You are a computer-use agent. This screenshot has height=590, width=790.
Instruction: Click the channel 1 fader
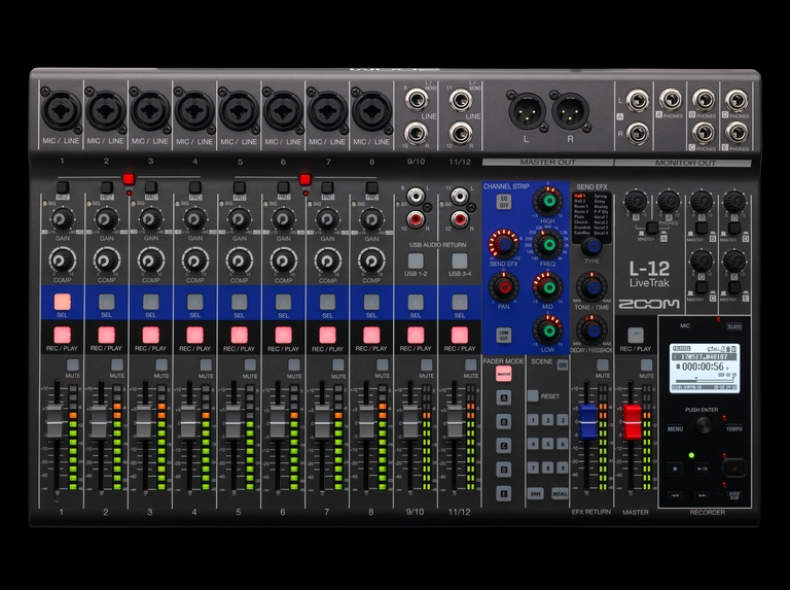coord(55,421)
